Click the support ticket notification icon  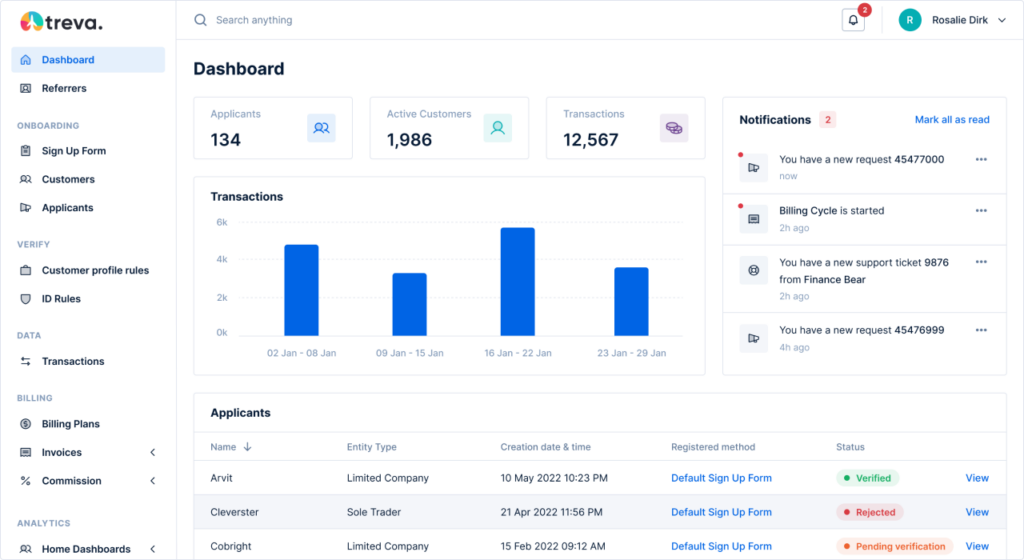pos(753,271)
